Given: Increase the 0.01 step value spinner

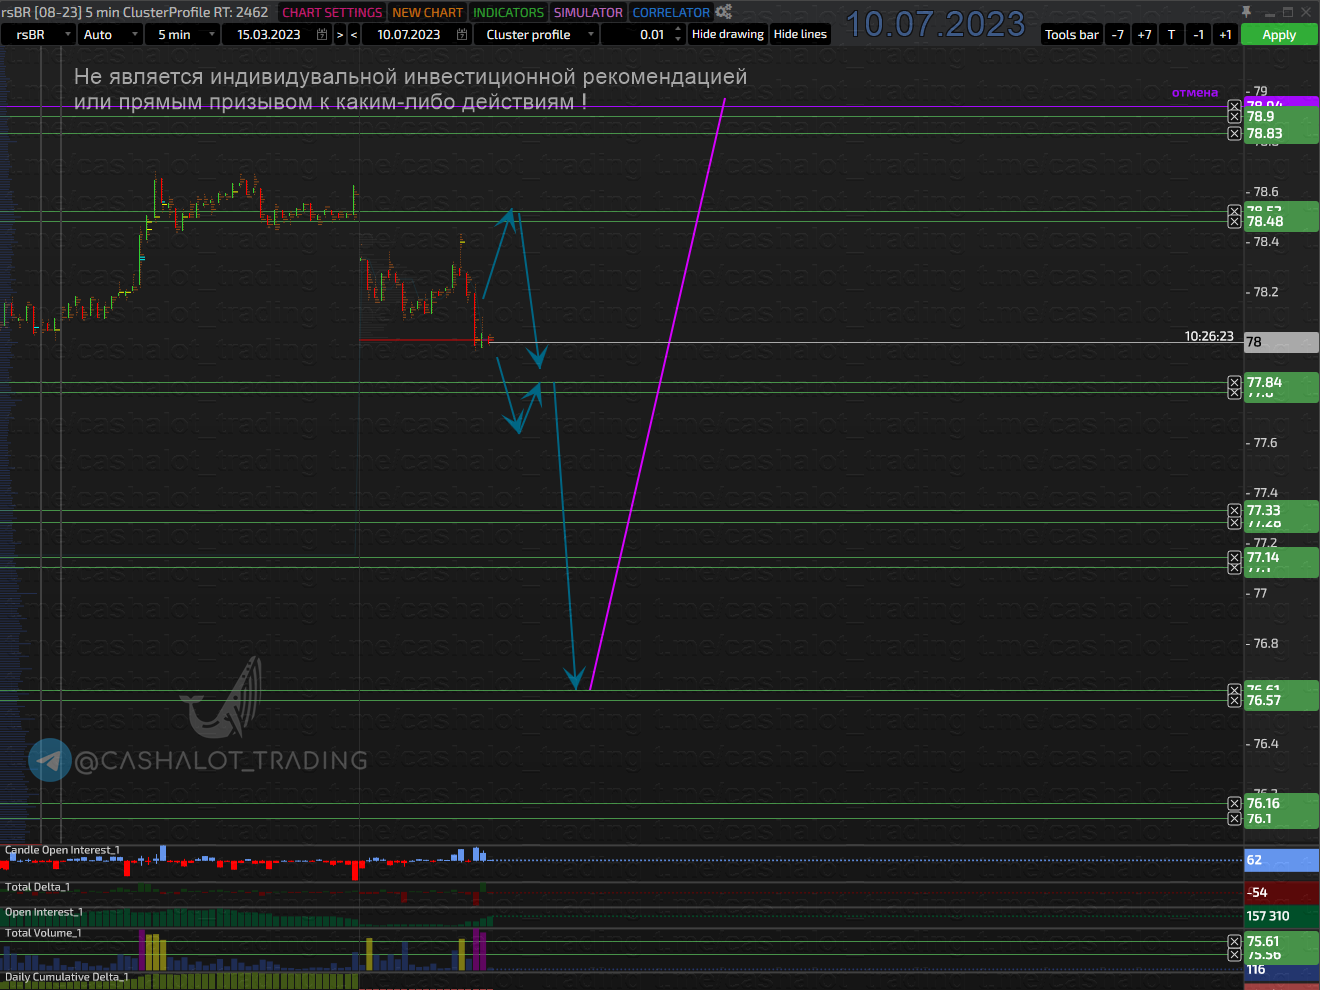Looking at the screenshot, I should (x=678, y=29).
